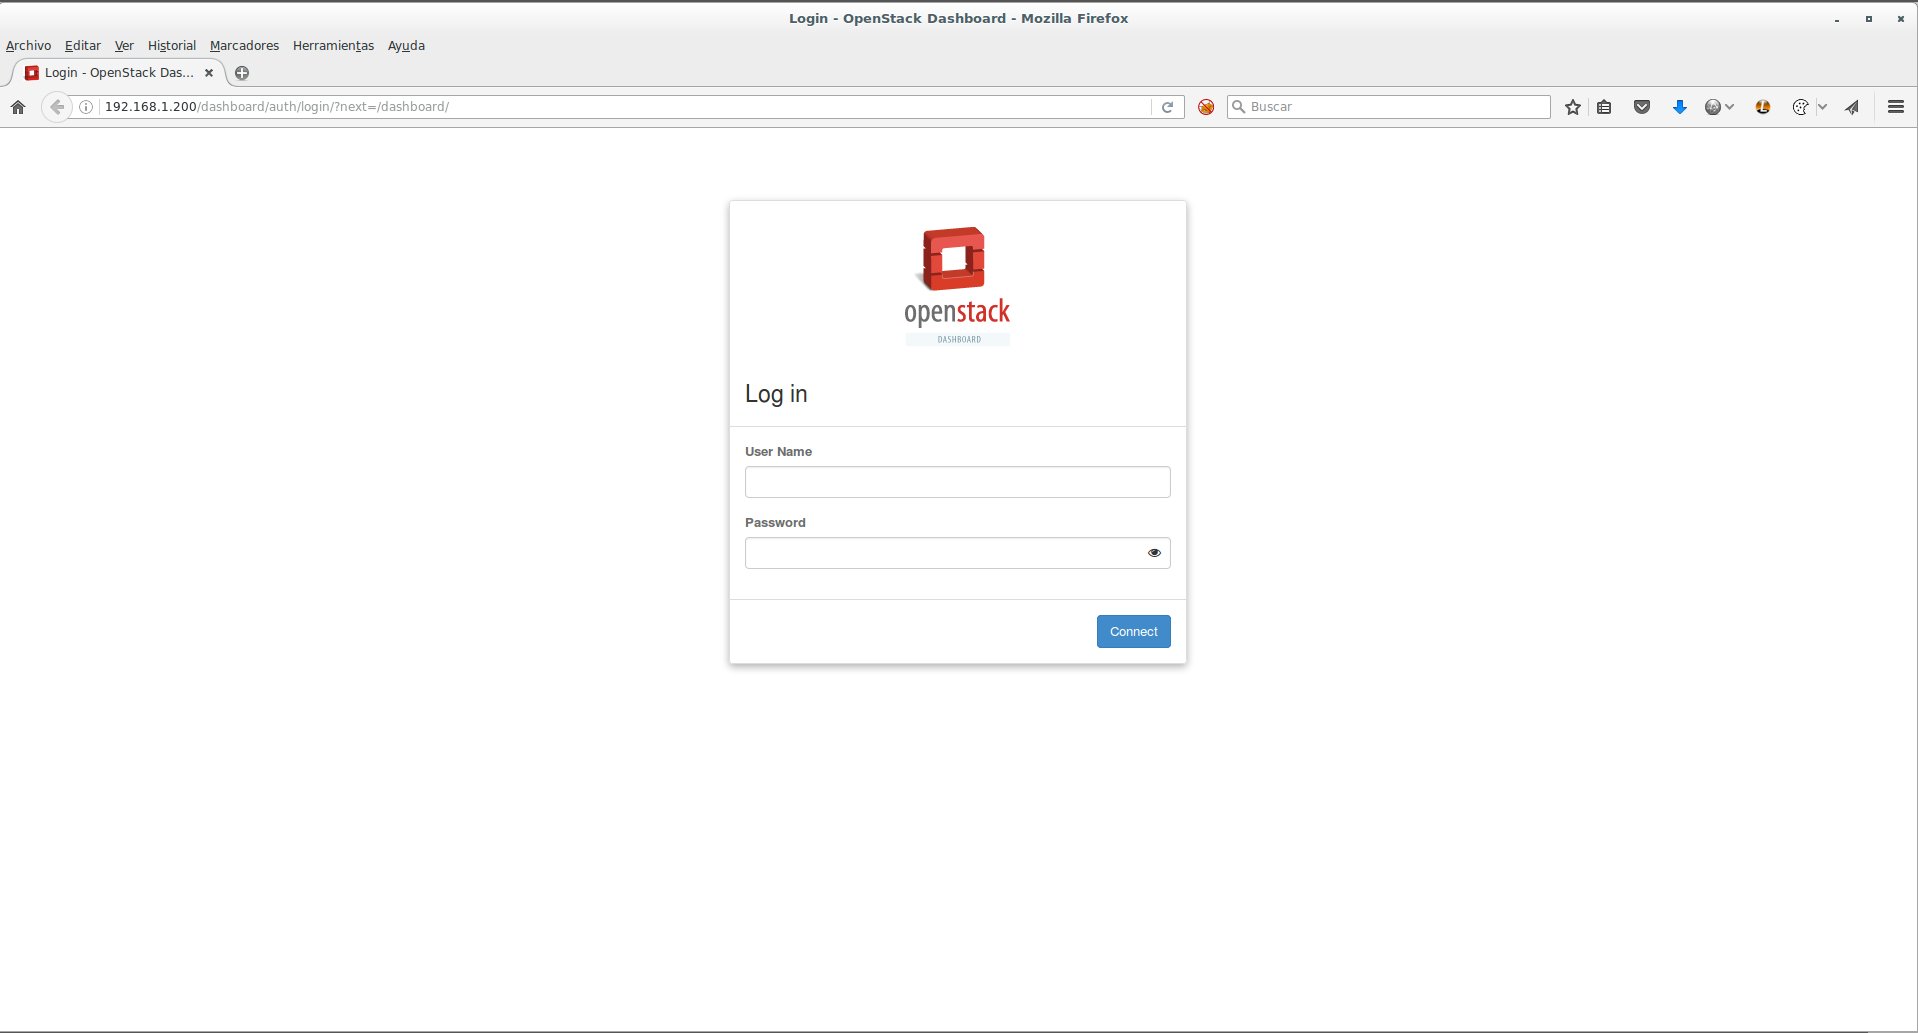The height and width of the screenshot is (1033, 1918).
Task: Expand the globe icon dropdown arrow
Action: (x=1730, y=107)
